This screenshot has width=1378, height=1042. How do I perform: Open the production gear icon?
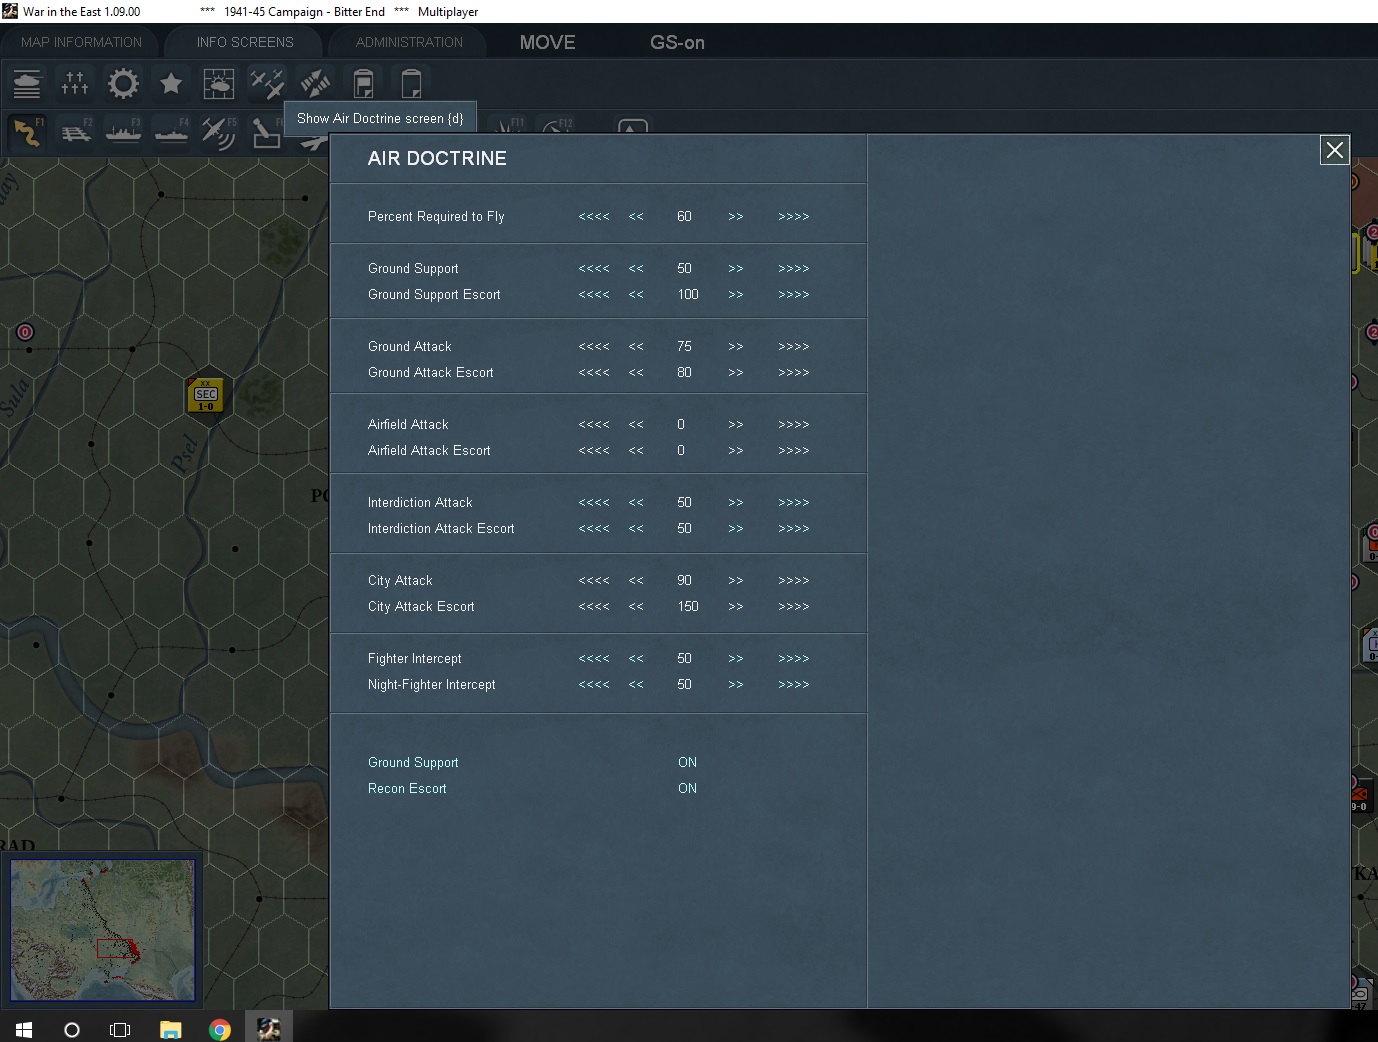pyautogui.click(x=123, y=83)
